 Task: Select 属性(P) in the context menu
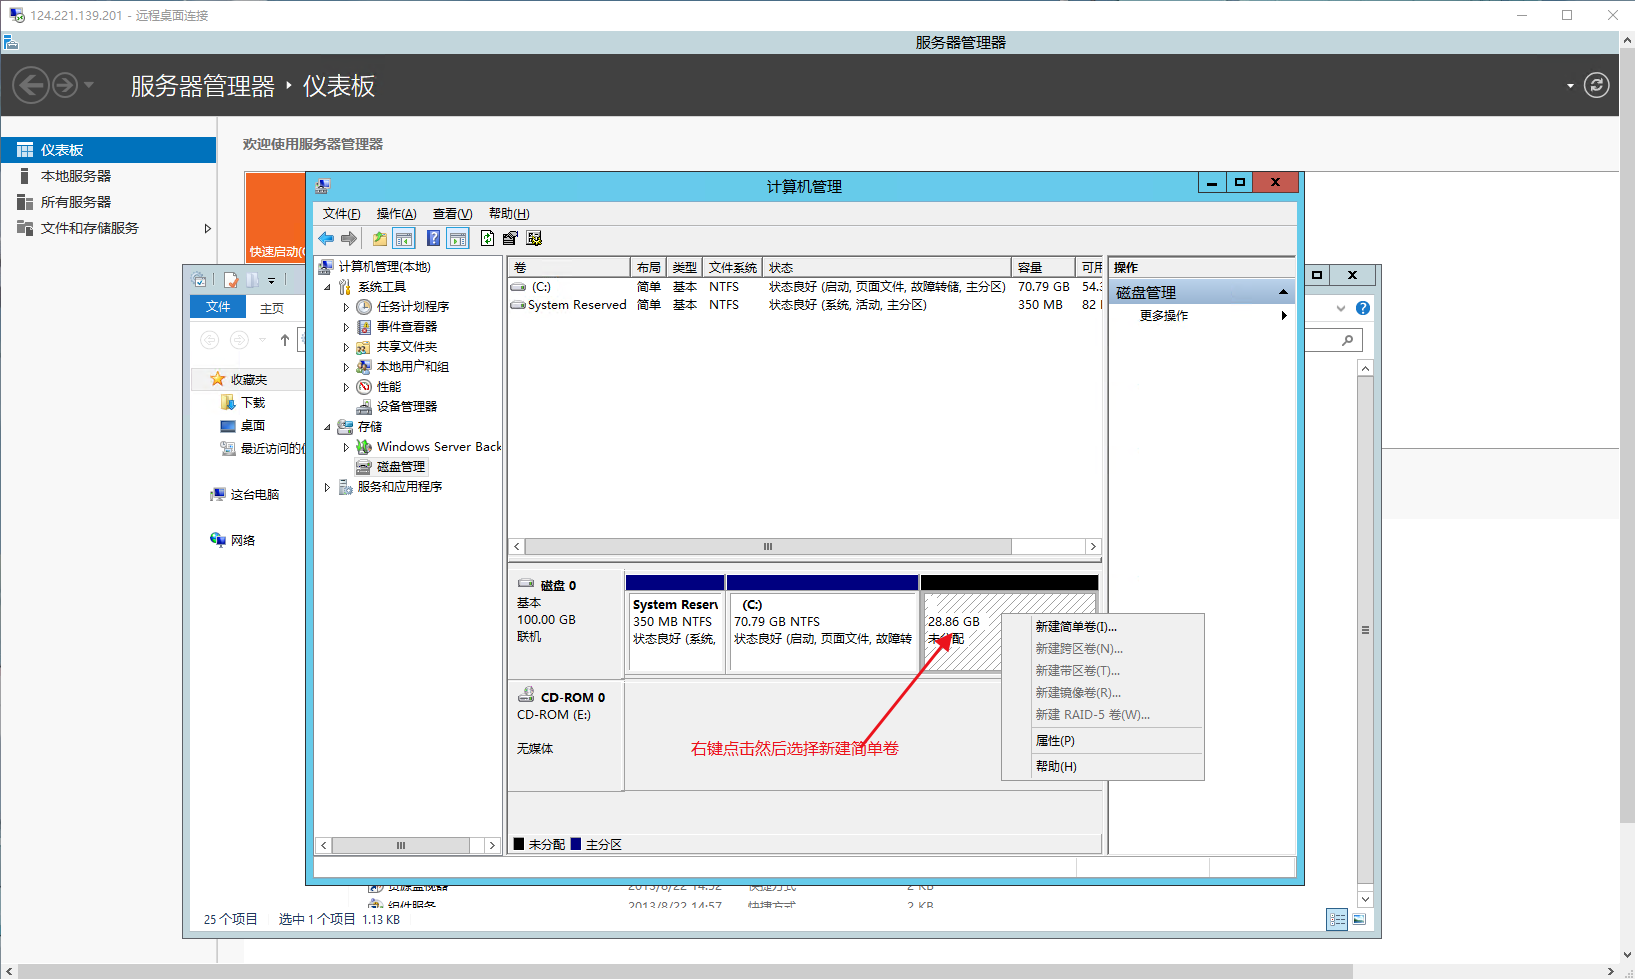point(1055,741)
